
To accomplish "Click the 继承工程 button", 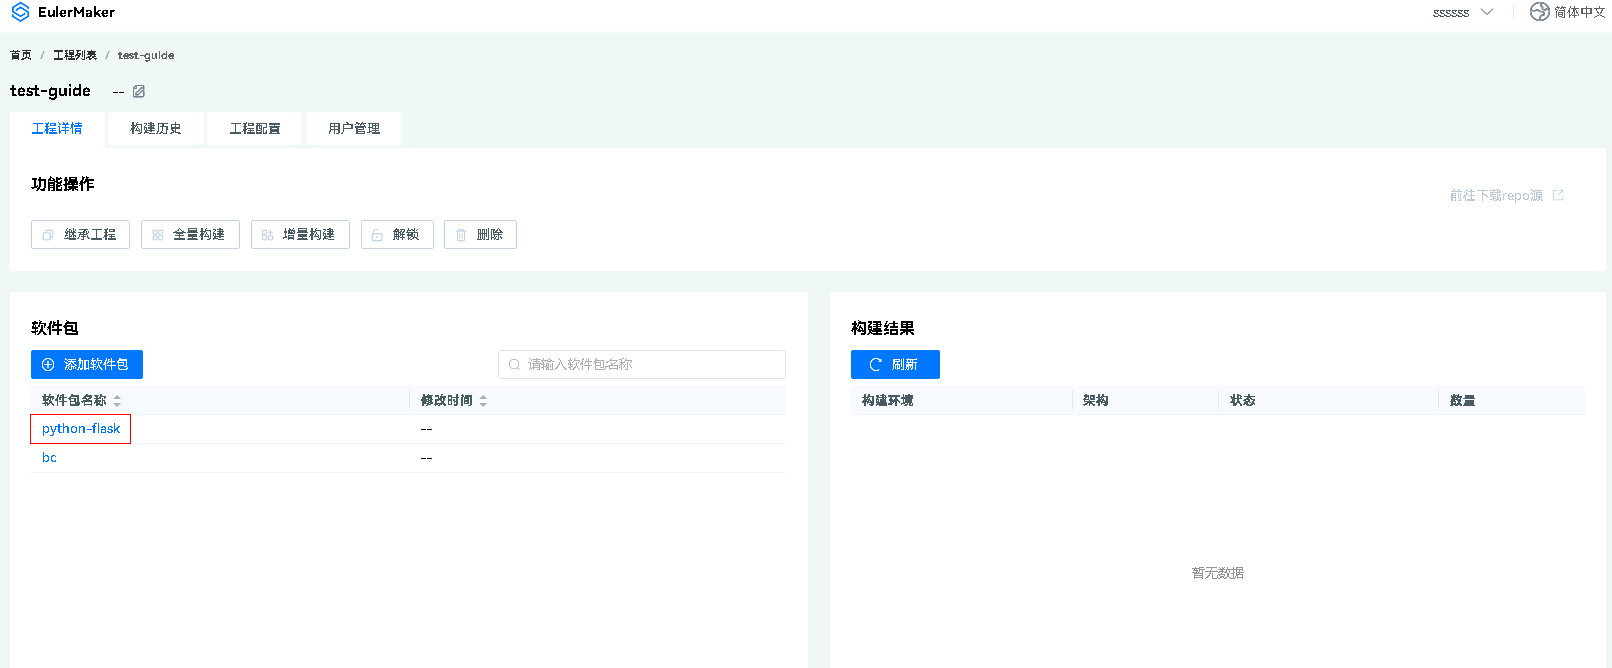I will coord(80,235).
